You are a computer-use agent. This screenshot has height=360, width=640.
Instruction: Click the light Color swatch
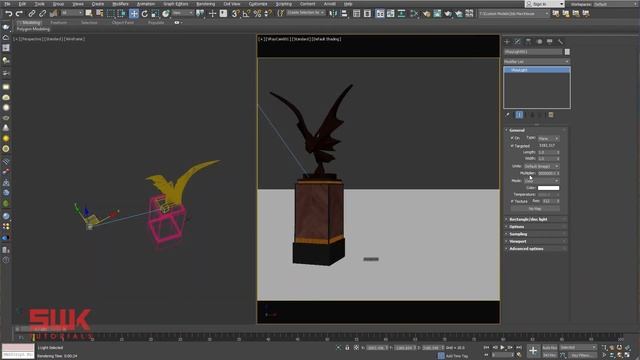(548, 188)
